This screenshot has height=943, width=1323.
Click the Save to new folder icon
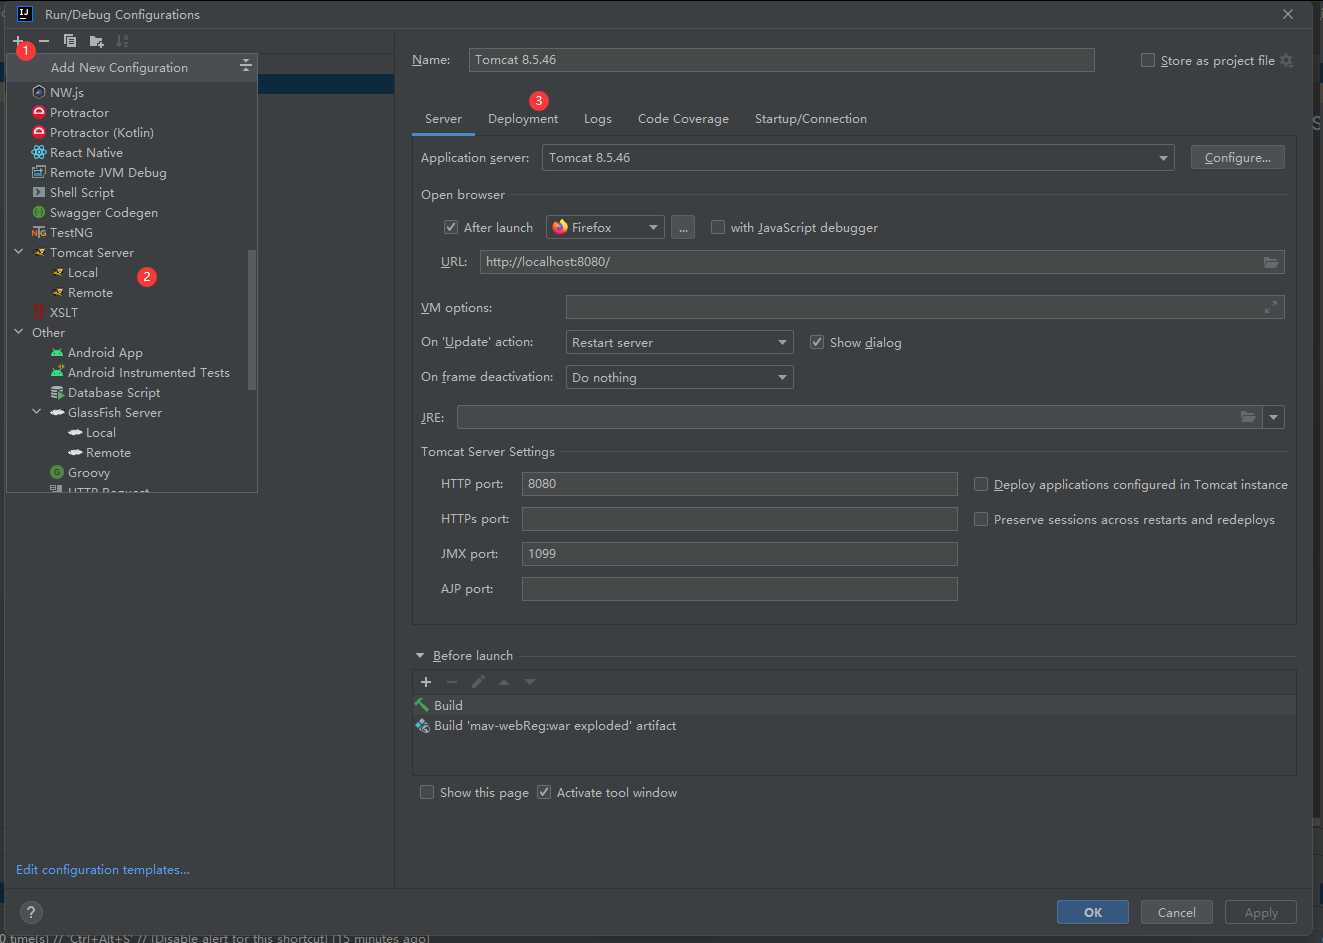pyautogui.click(x=96, y=41)
